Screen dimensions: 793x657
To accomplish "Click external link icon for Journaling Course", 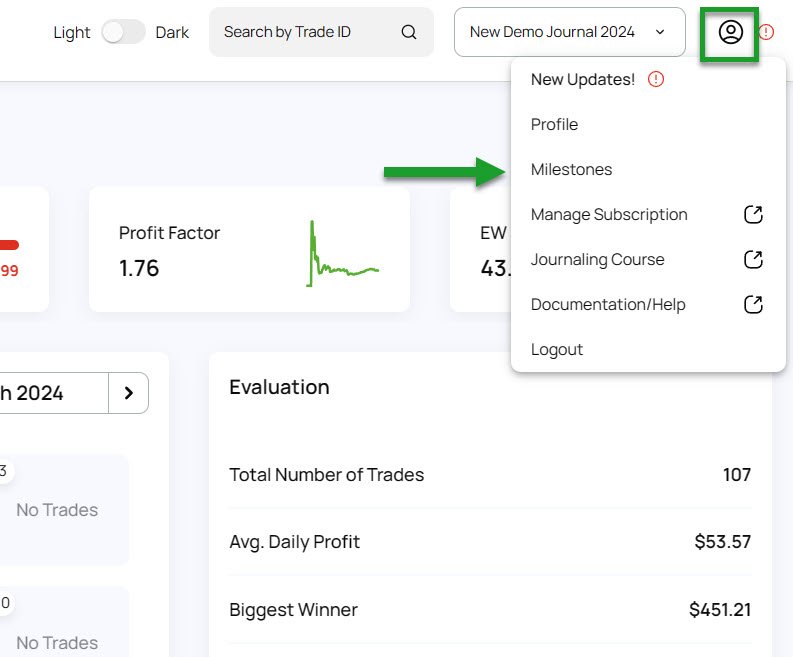I will (x=753, y=259).
